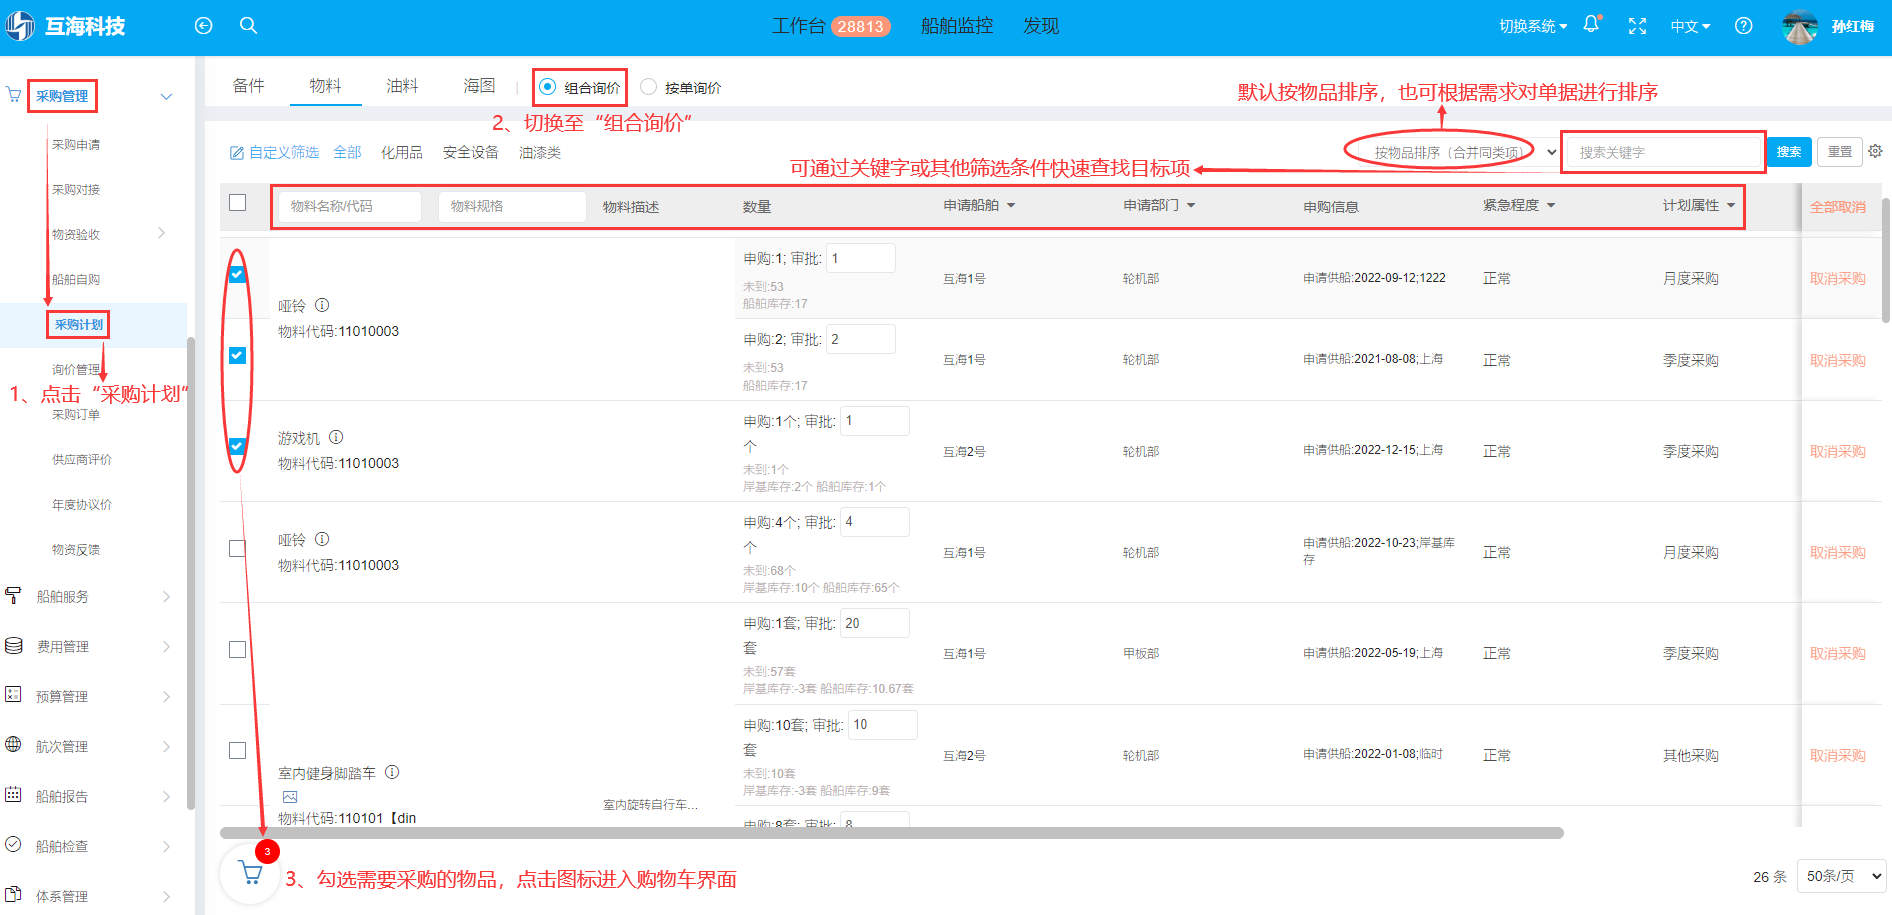Check the 申购:10套 互海2号 row checkbox
This screenshot has height=915, width=1892.
[237, 750]
